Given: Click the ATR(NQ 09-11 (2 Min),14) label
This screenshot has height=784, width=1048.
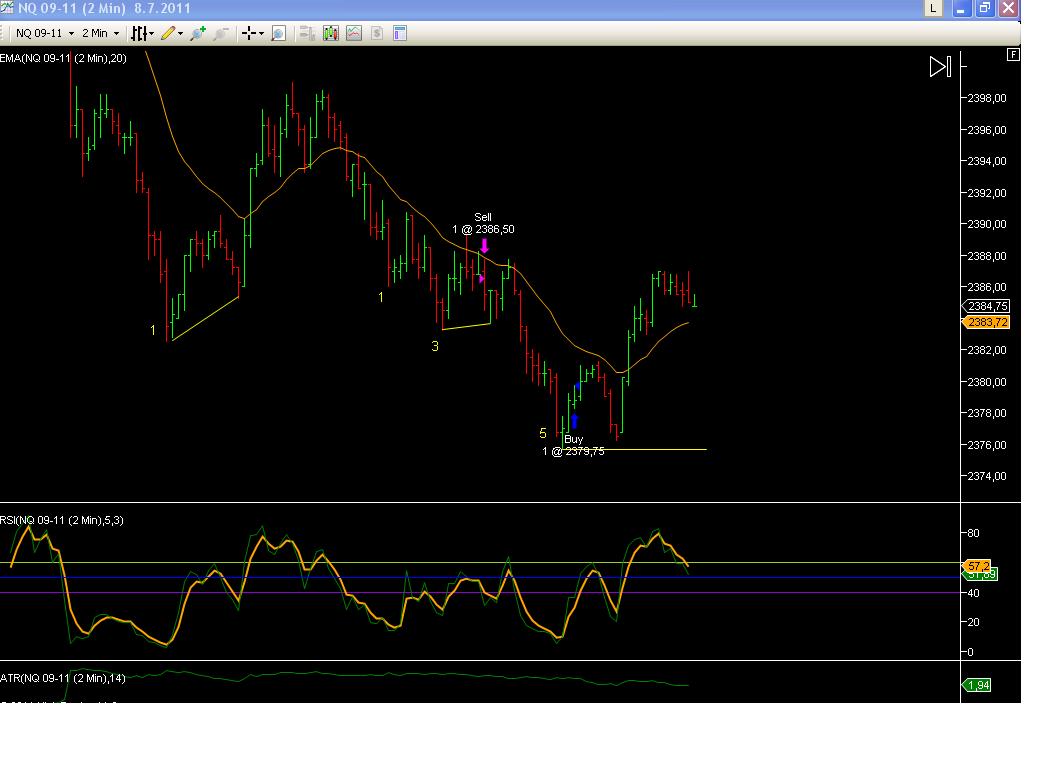Looking at the screenshot, I should tap(63, 678).
